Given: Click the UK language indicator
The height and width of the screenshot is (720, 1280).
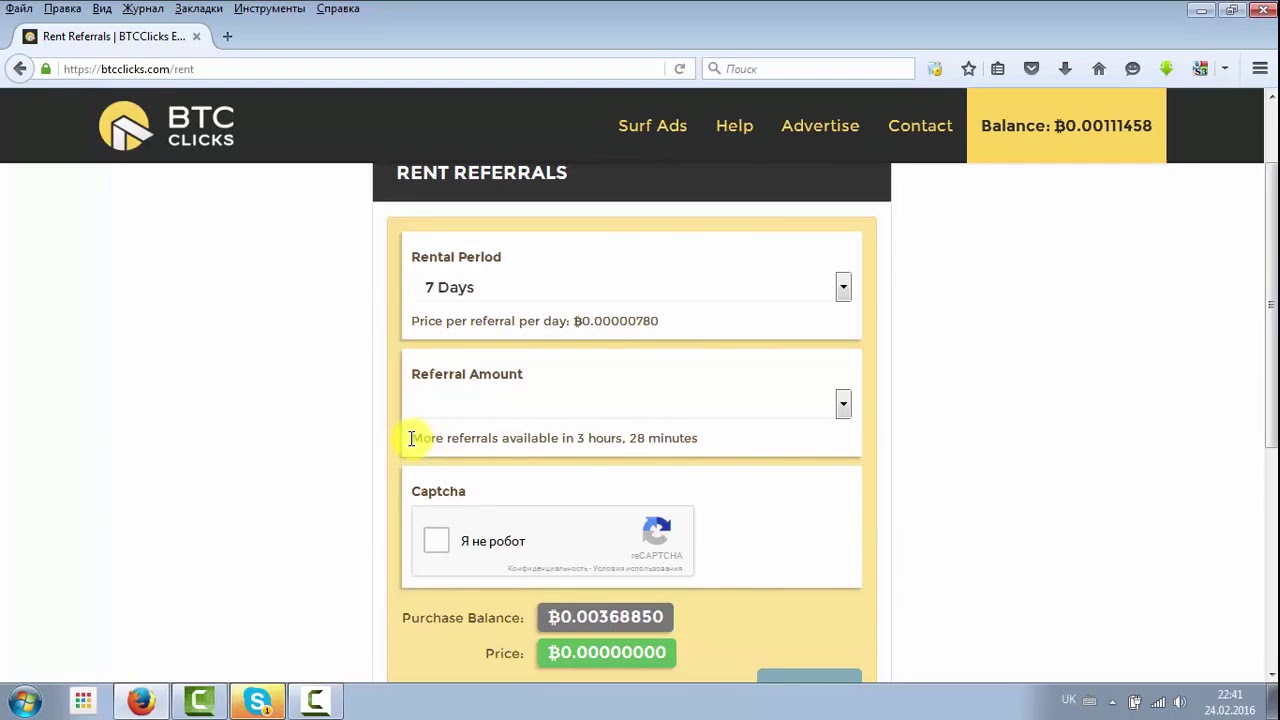Looking at the screenshot, I should pyautogui.click(x=1068, y=700).
